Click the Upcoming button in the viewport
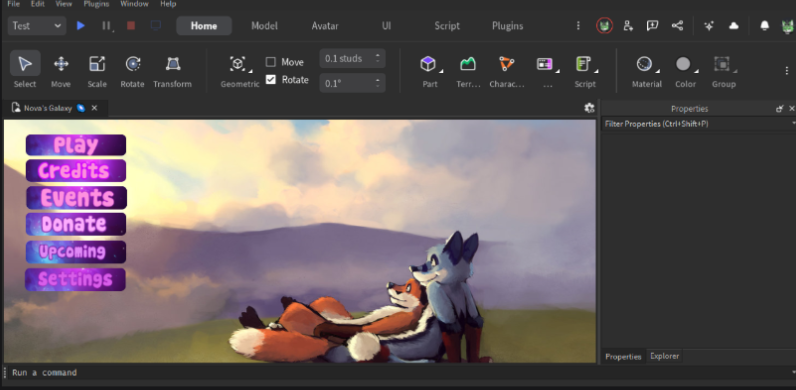Viewport: 796px width, 390px height. tap(76, 252)
